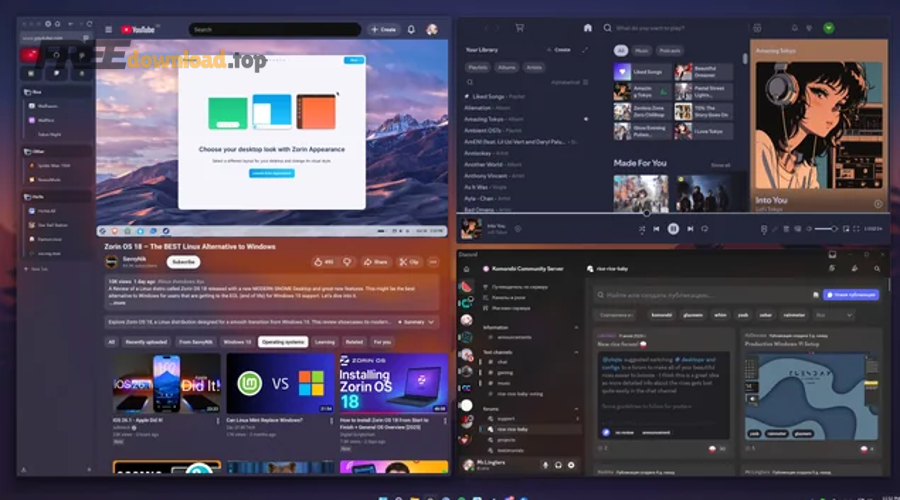The width and height of the screenshot is (900, 500).
Task: Open the YouTube hamburger guide menu
Action: pyautogui.click(x=109, y=30)
